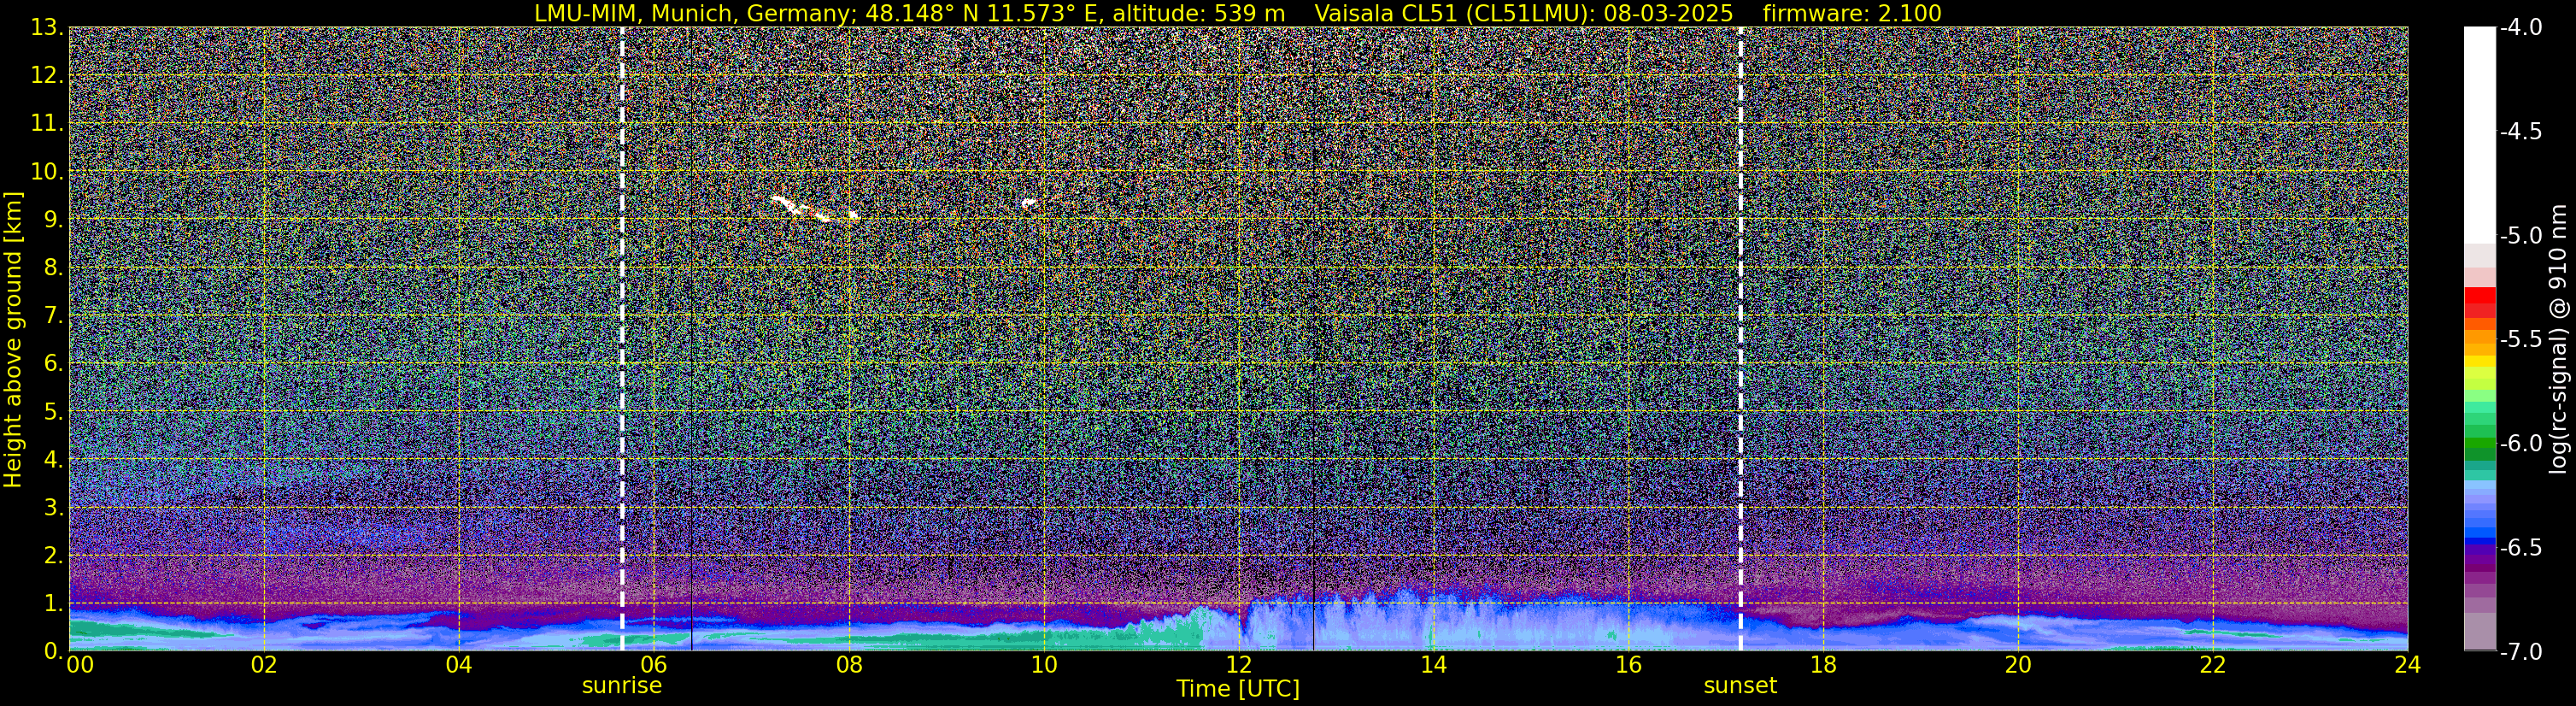This screenshot has width=2576, height=706.
Task: Click the '10.' height axis tick label
Action: point(47,172)
